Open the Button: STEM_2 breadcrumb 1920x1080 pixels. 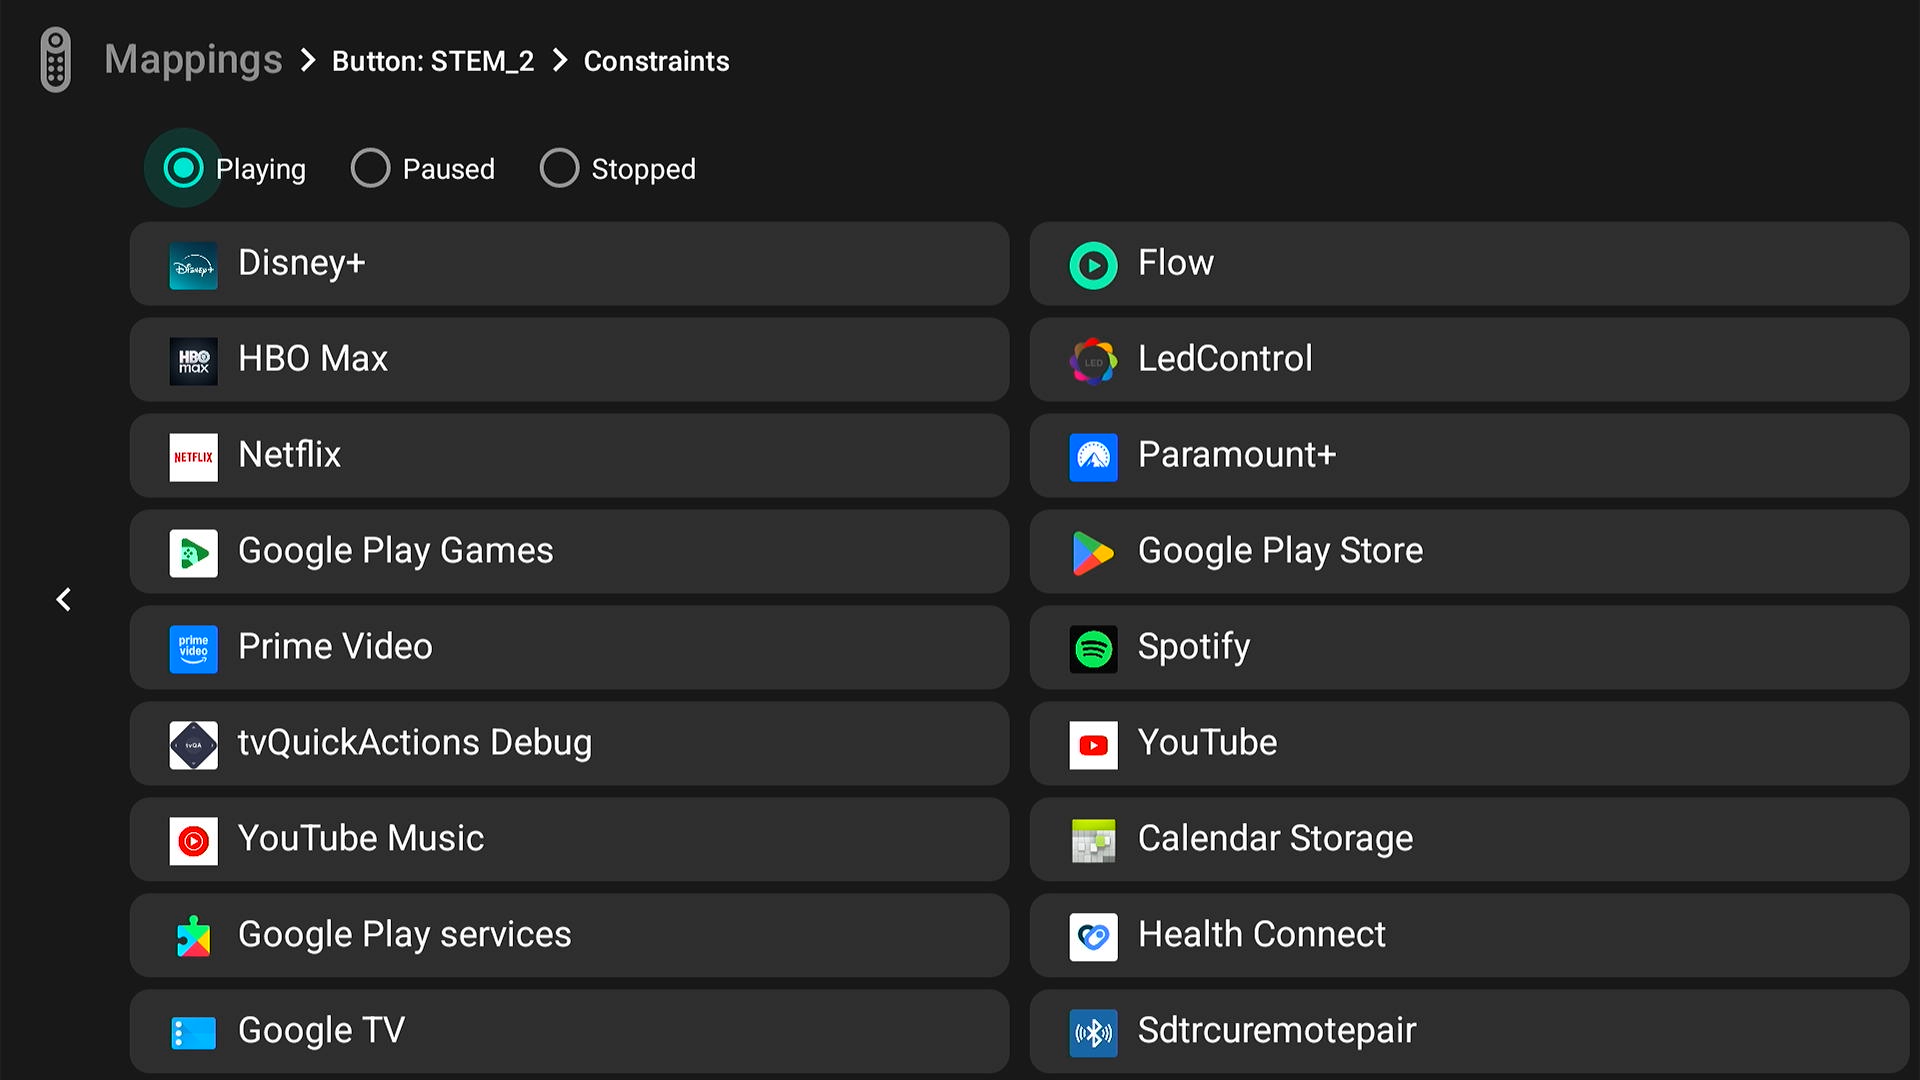click(433, 61)
